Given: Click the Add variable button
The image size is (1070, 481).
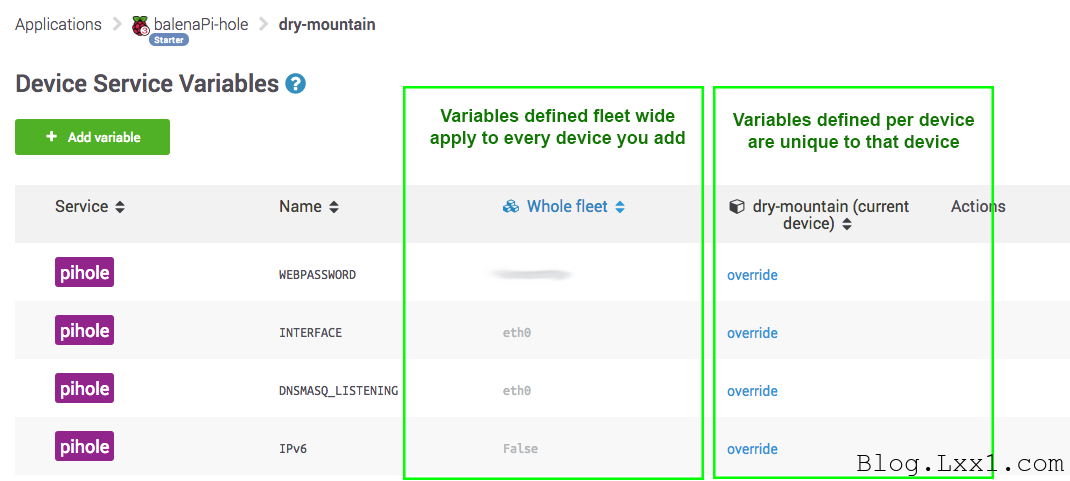Looking at the screenshot, I should (x=92, y=137).
